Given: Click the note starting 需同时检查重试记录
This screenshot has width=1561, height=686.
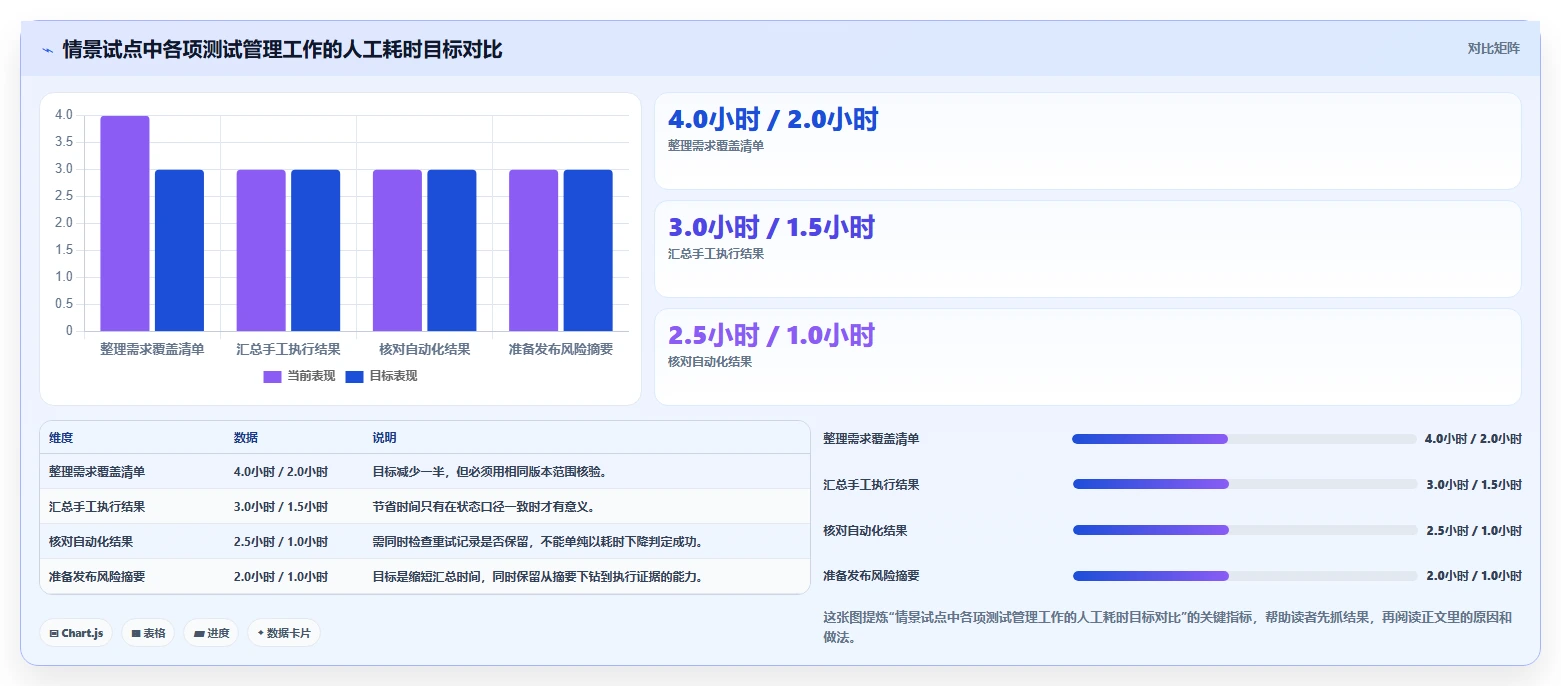Looking at the screenshot, I should click(538, 542).
